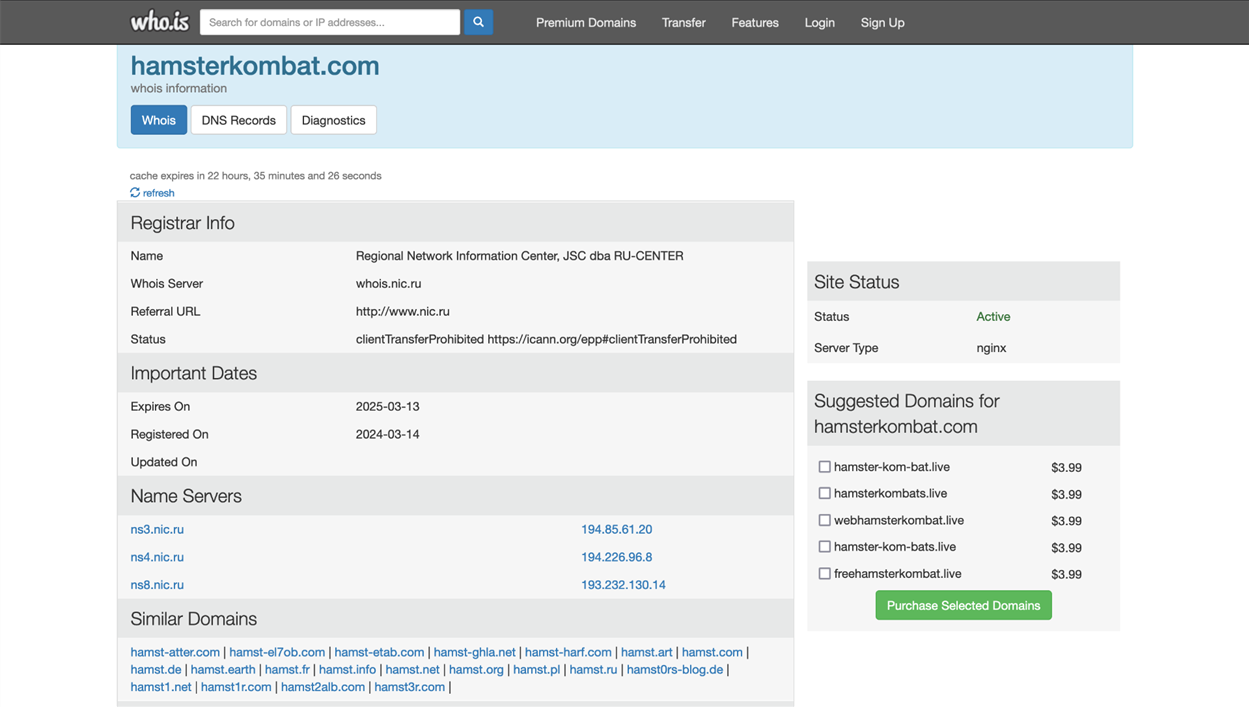Click the Suggested Domains panel heading

(x=907, y=414)
